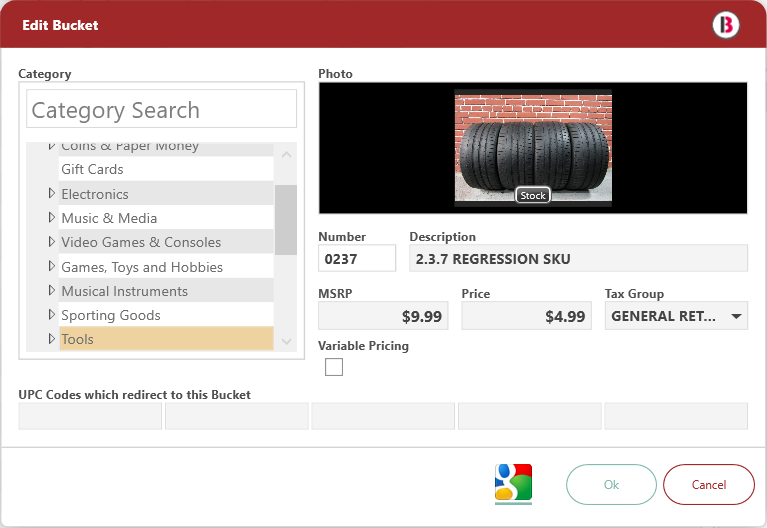Click the category list scroll up arrow

click(x=286, y=155)
